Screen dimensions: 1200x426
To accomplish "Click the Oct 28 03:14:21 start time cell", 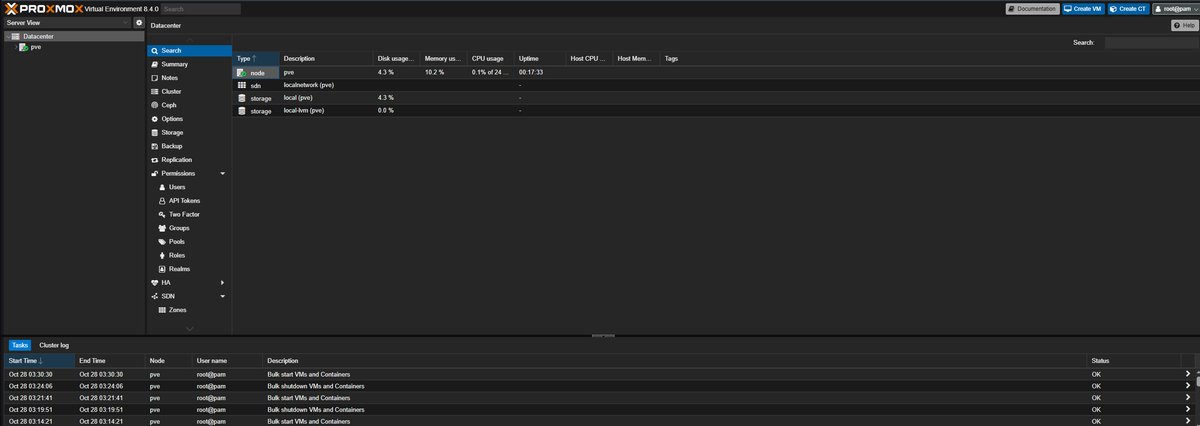I will 30,422.
